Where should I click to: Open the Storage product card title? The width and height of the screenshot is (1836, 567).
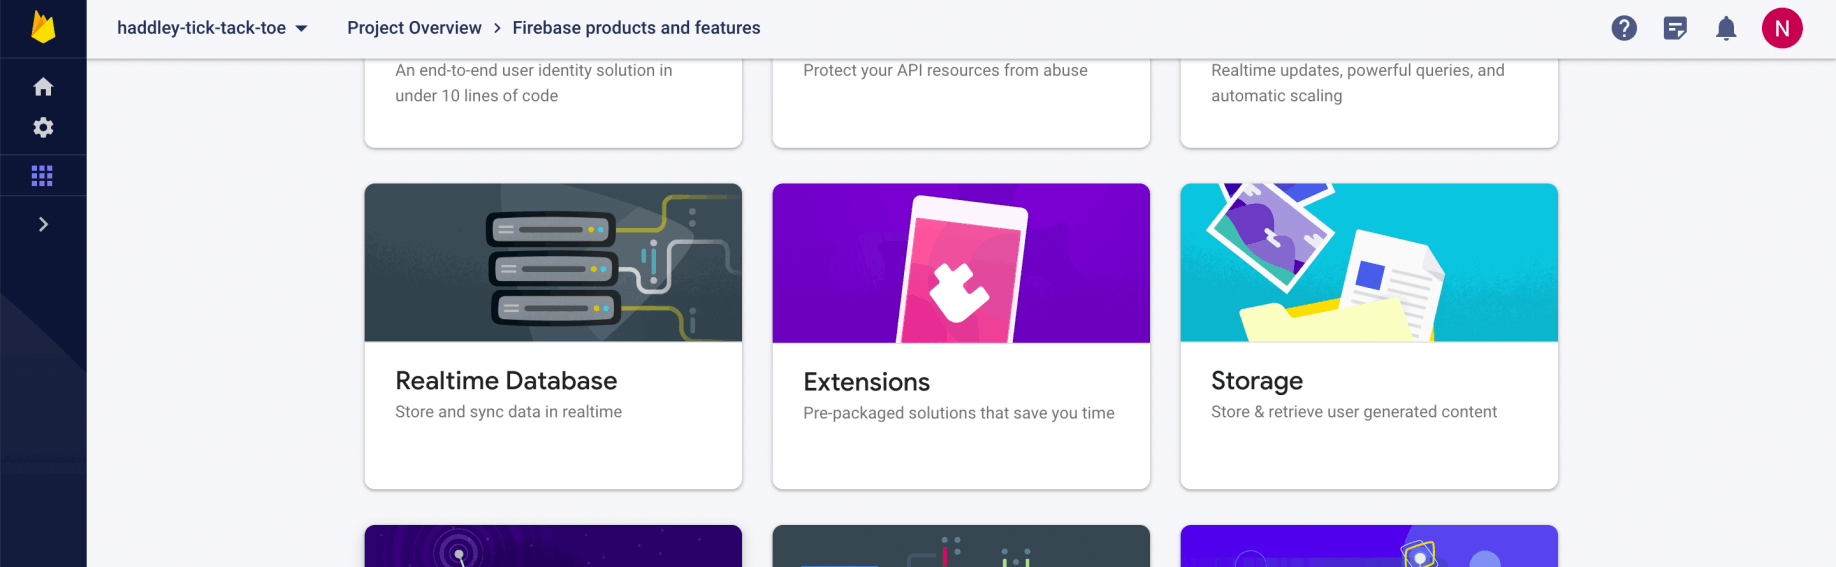point(1257,381)
